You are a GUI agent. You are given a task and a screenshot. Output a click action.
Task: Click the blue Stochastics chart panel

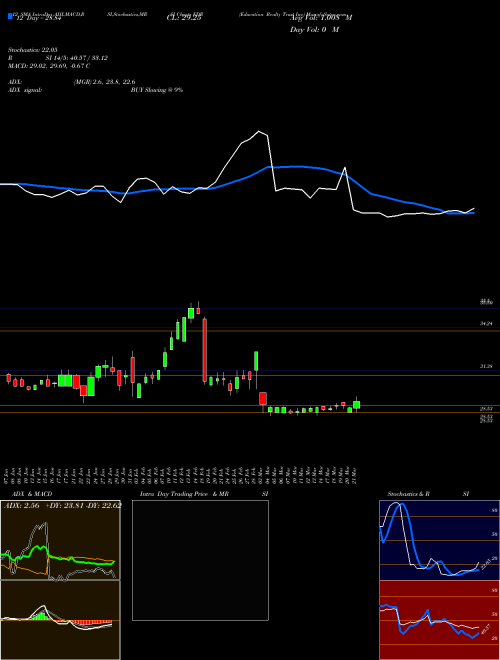point(439,540)
